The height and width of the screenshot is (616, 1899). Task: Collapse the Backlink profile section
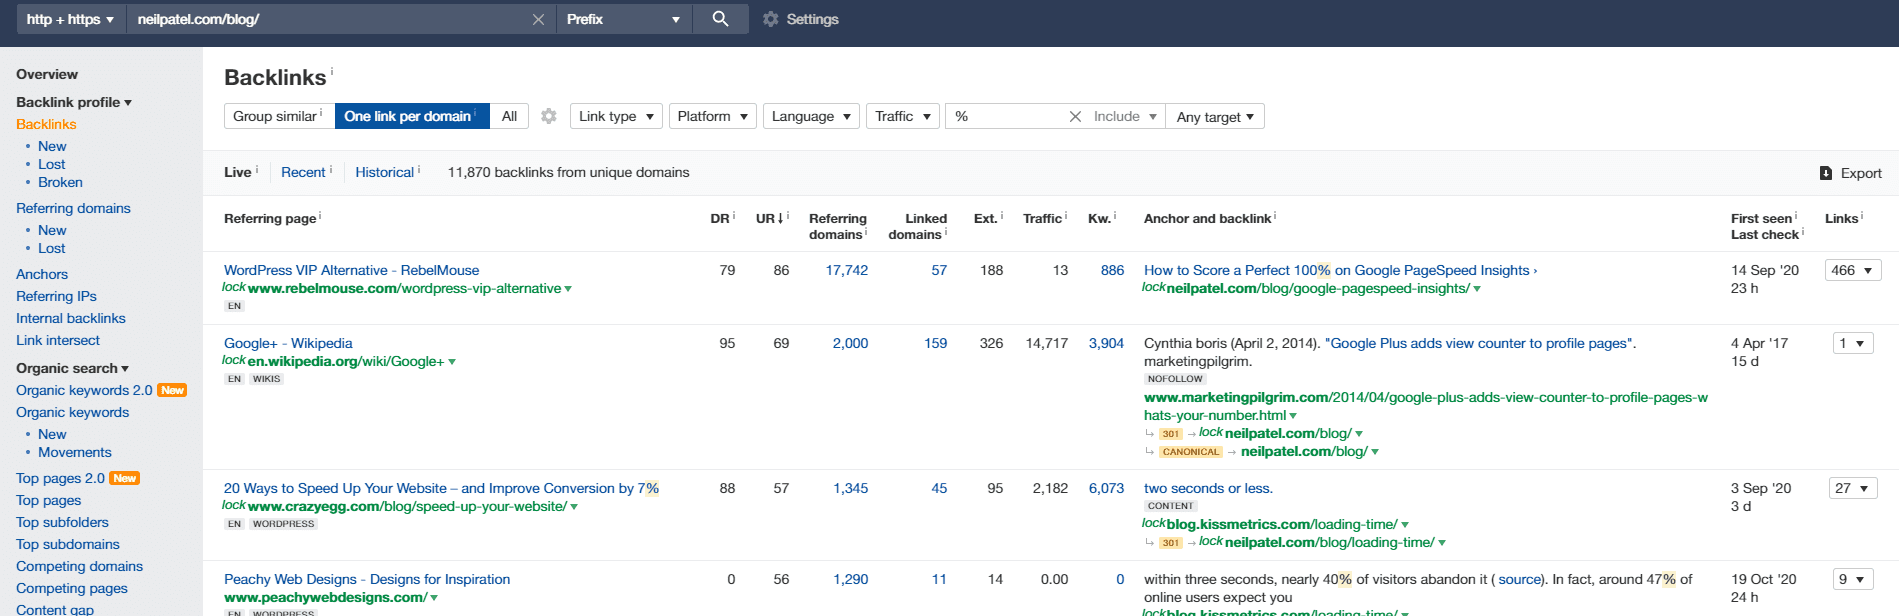pos(74,102)
